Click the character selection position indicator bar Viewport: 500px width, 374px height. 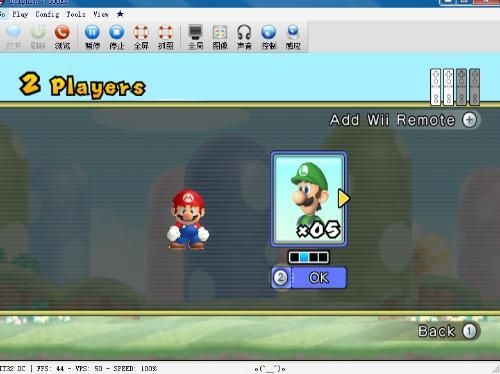click(x=309, y=257)
